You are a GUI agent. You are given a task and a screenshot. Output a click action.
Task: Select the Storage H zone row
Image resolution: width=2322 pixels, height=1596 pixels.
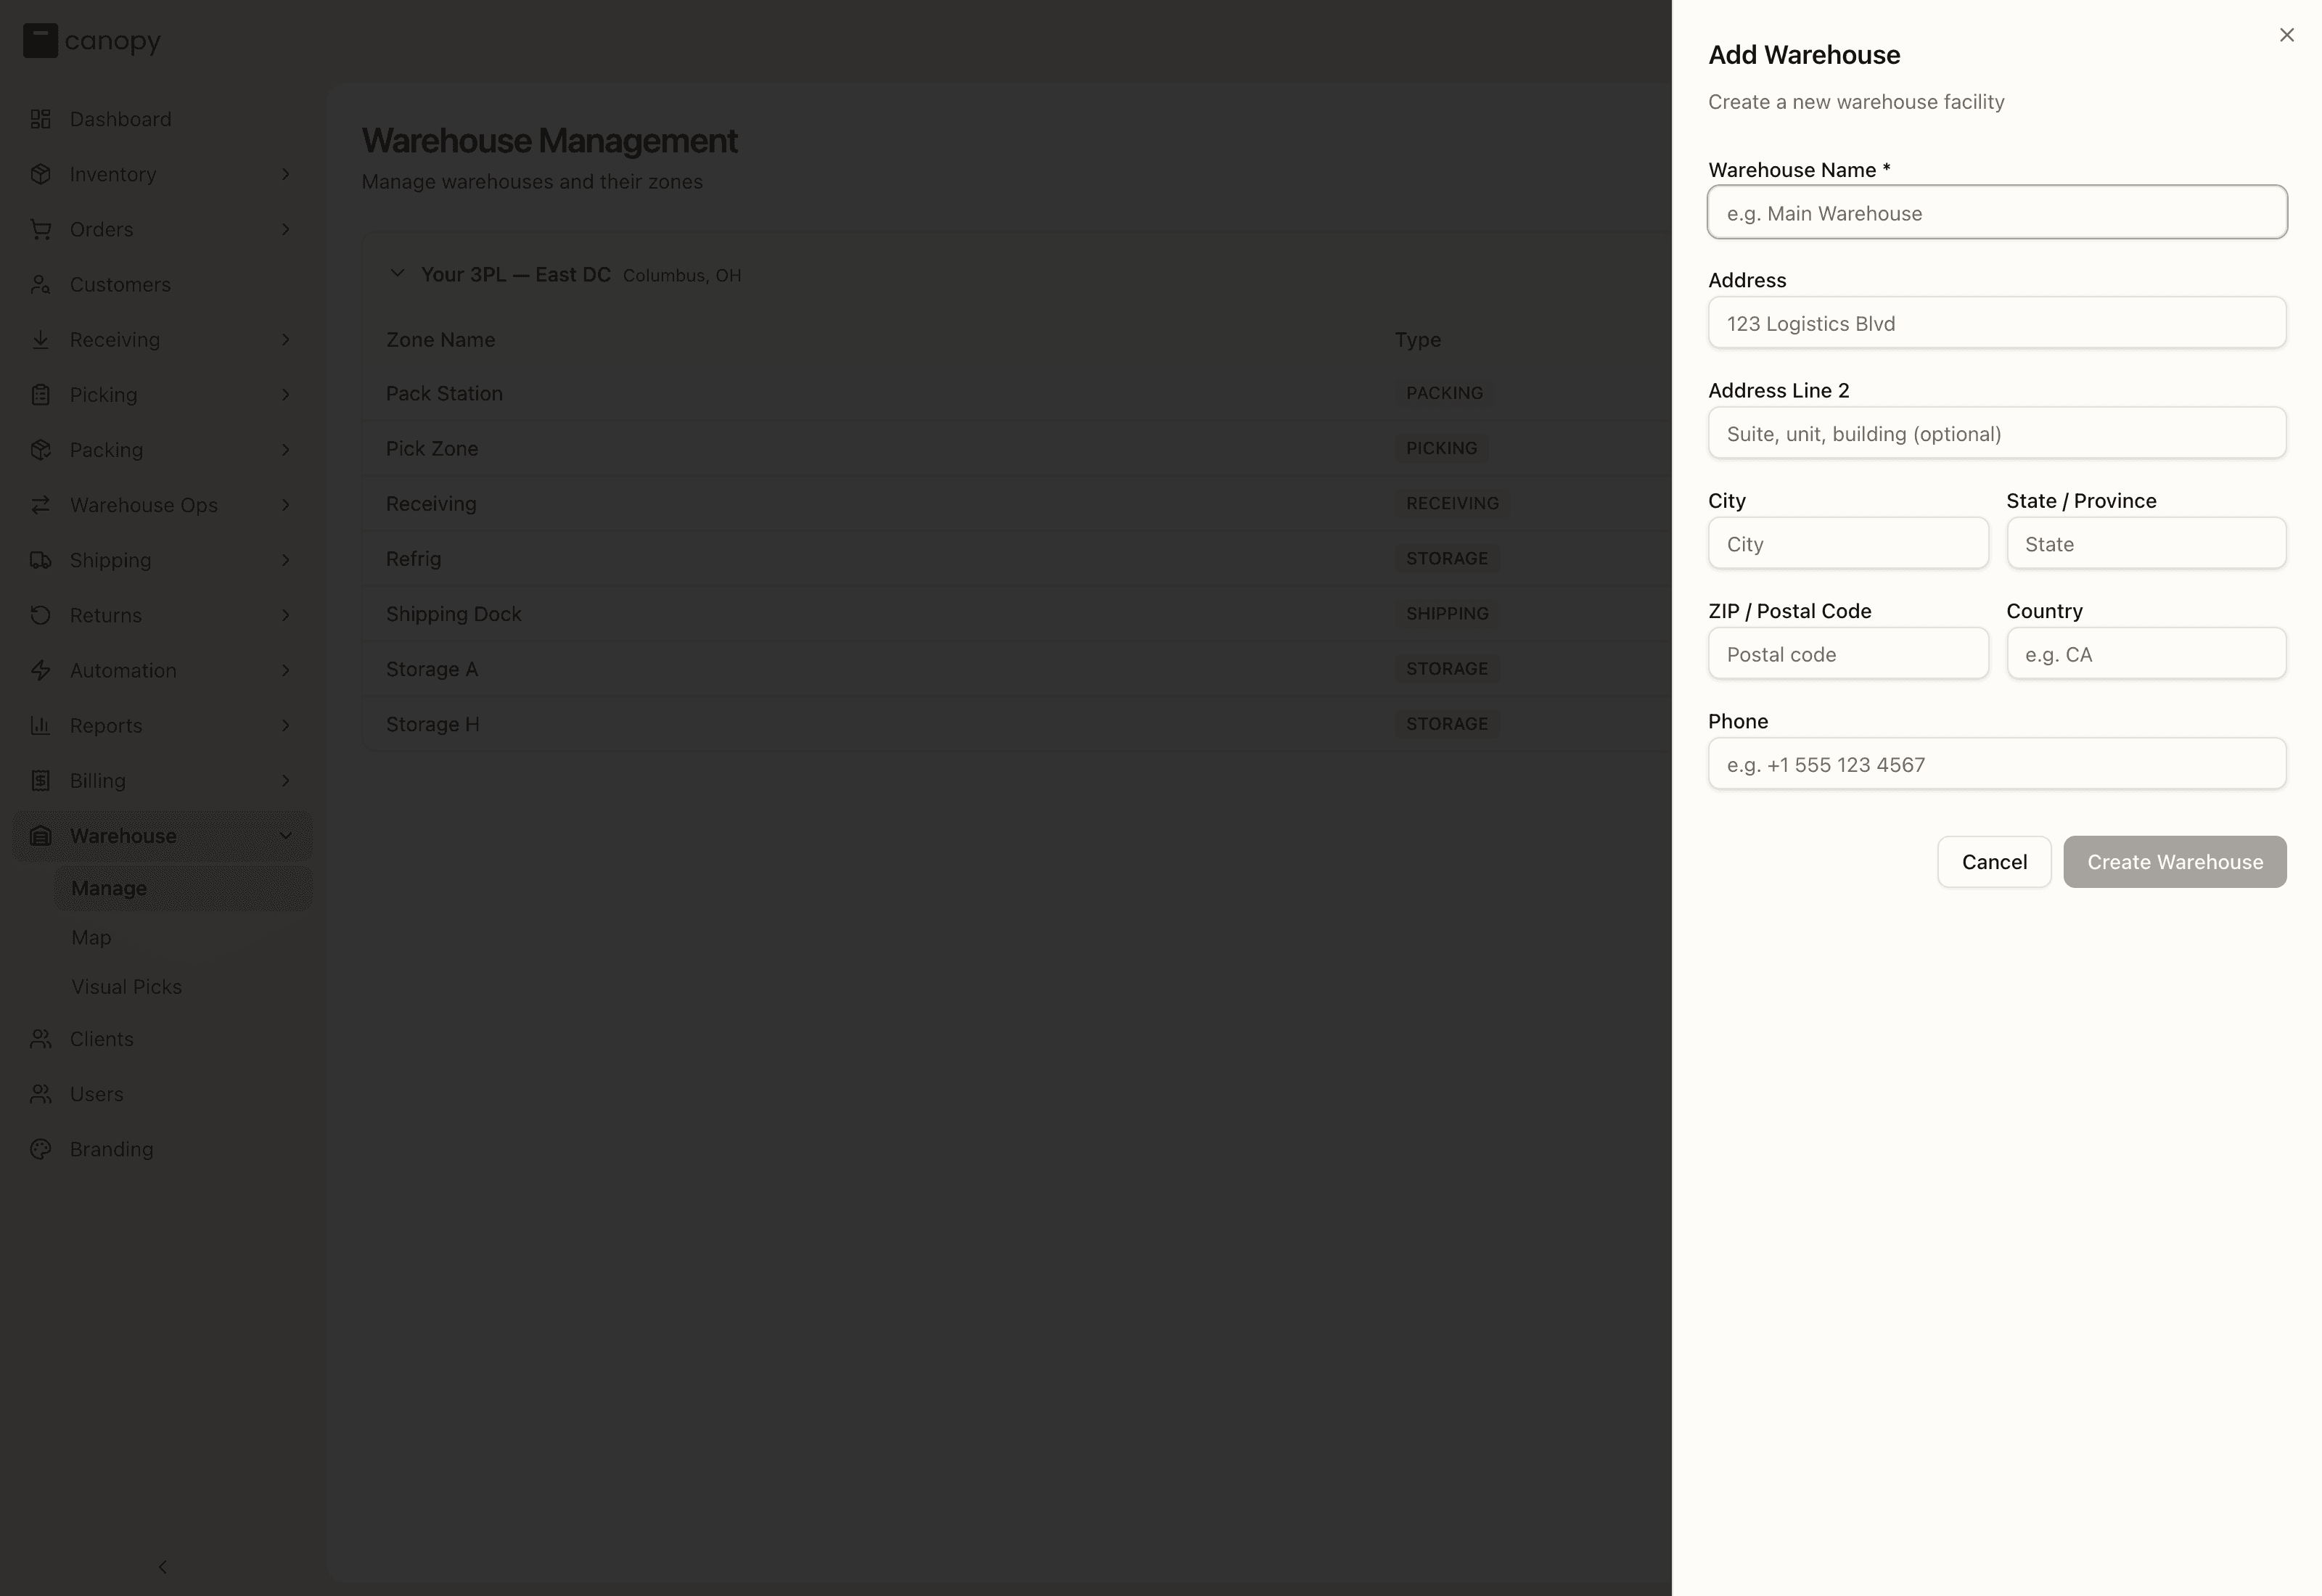[x=1017, y=723]
